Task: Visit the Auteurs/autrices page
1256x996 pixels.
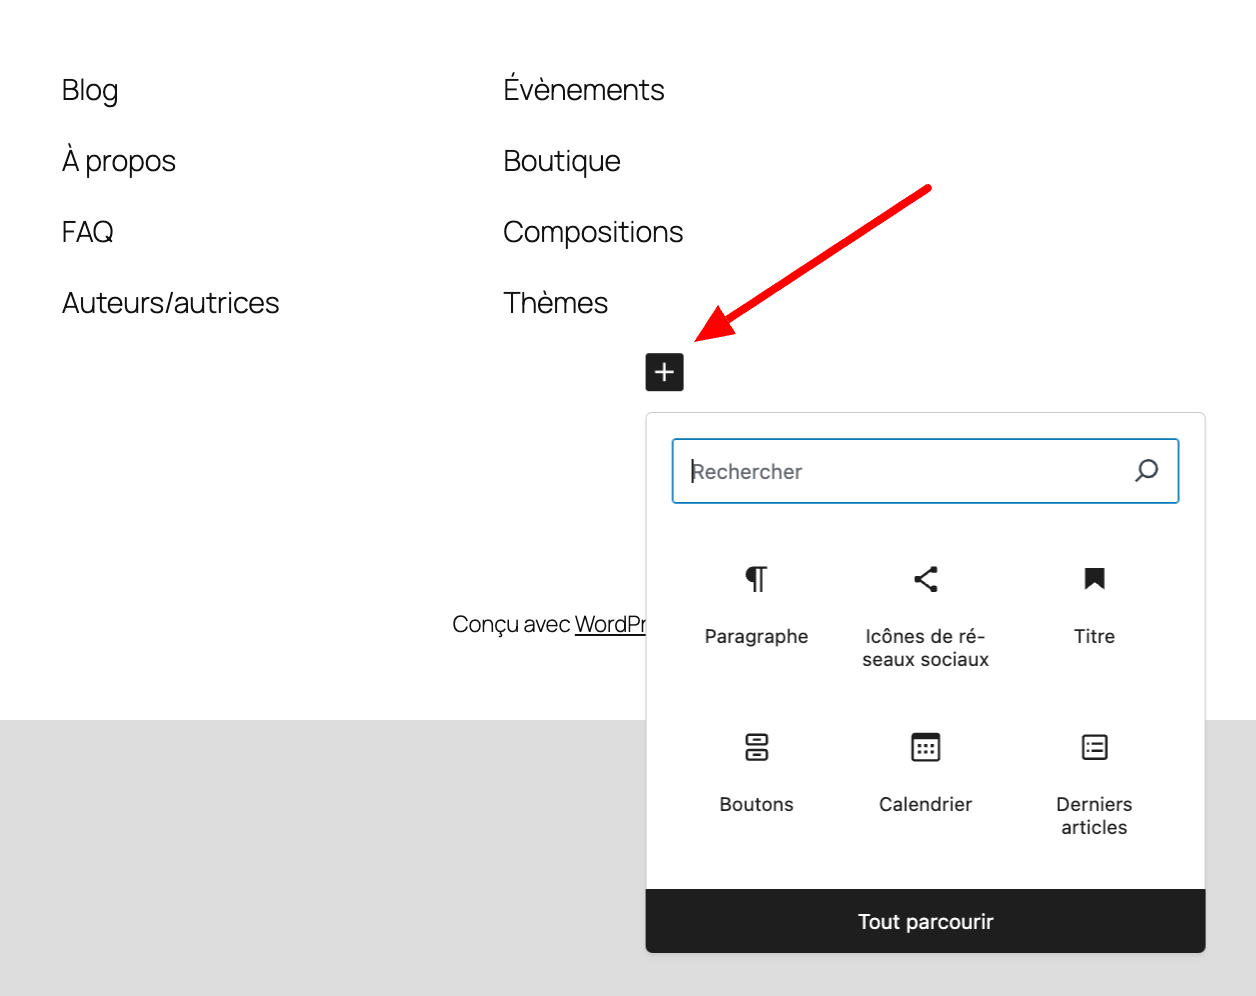Action: pyautogui.click(x=170, y=302)
